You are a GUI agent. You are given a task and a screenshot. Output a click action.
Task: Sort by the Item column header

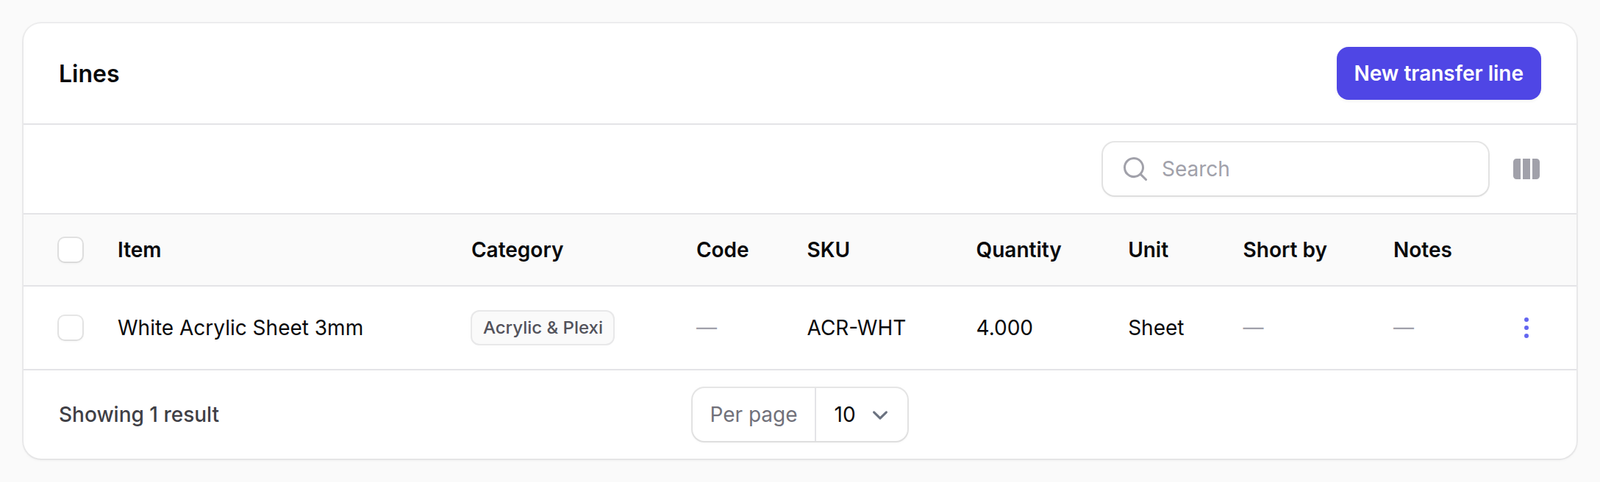pos(139,250)
